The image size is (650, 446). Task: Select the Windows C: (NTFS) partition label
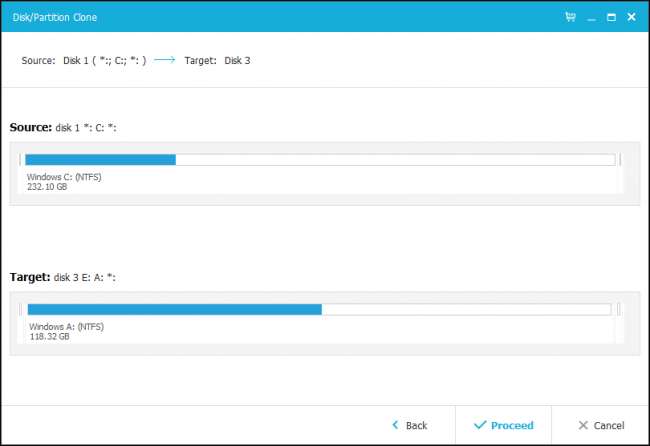pyautogui.click(x=65, y=177)
